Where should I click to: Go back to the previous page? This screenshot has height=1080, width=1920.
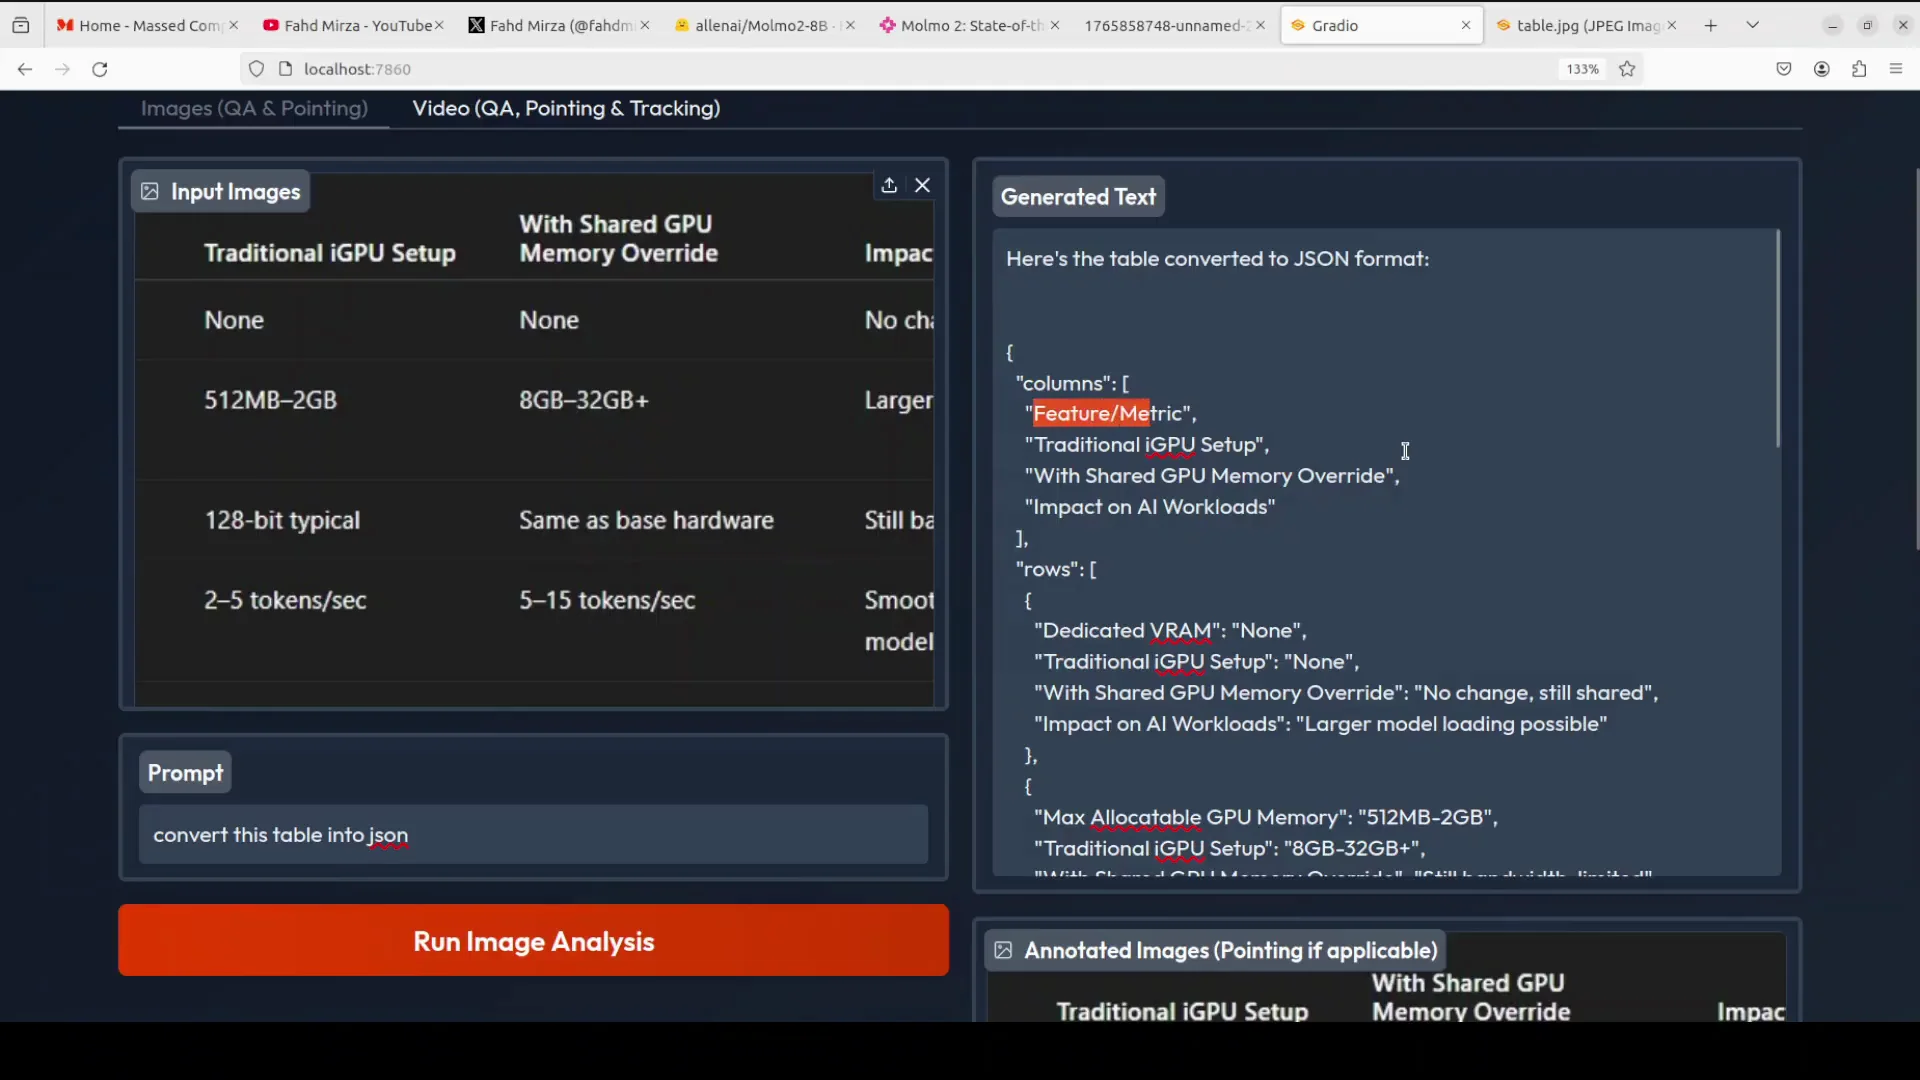[25, 69]
